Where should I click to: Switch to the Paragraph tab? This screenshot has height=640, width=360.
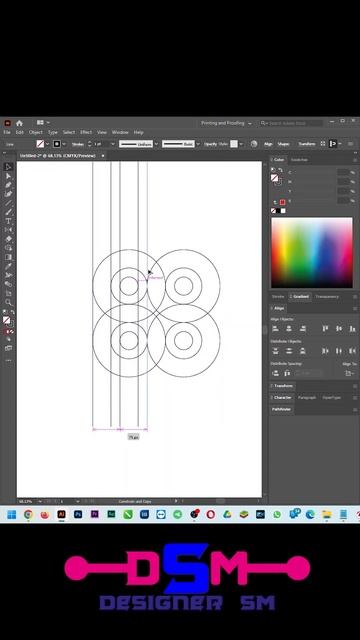[x=307, y=398]
